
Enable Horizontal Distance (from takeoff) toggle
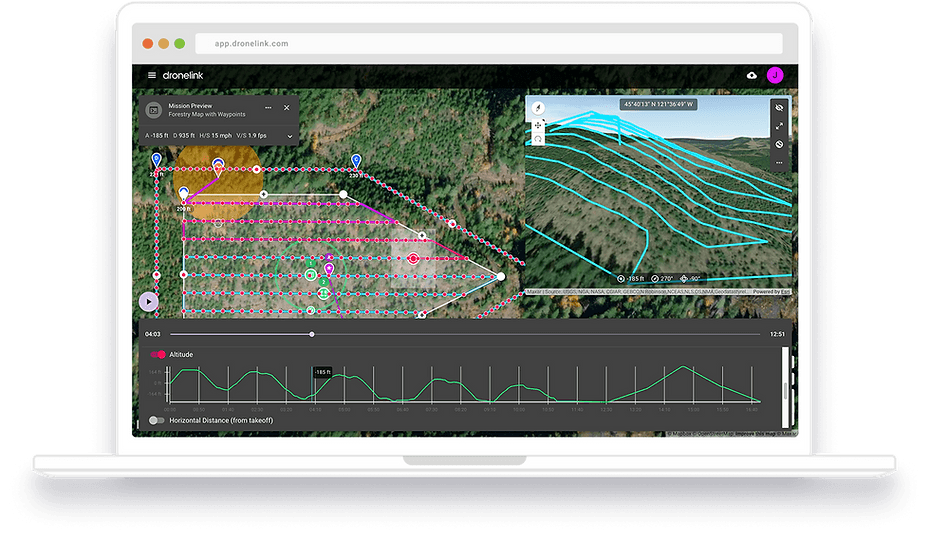pyautogui.click(x=156, y=420)
